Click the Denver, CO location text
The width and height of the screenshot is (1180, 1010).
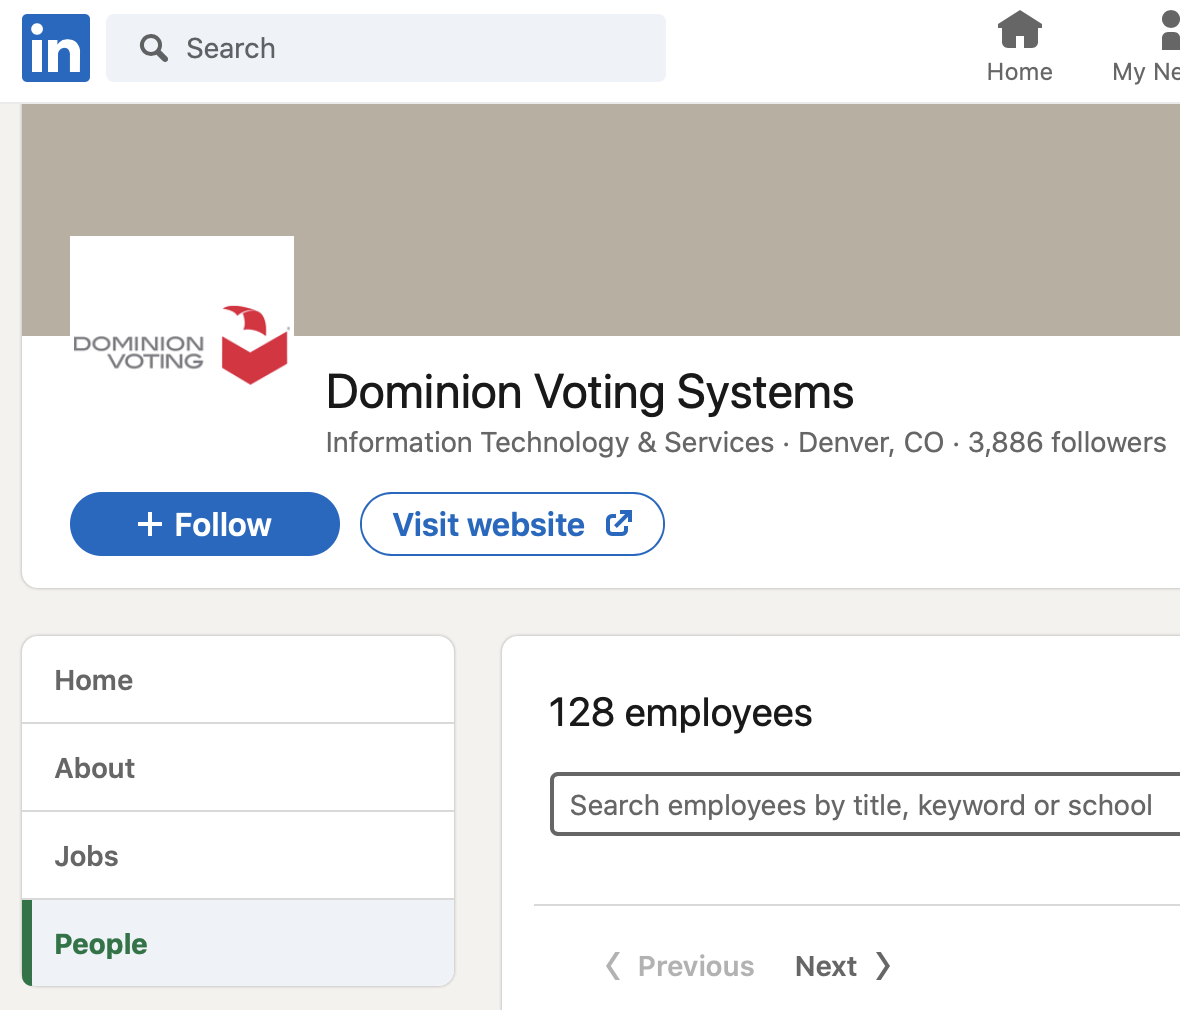coord(871,443)
